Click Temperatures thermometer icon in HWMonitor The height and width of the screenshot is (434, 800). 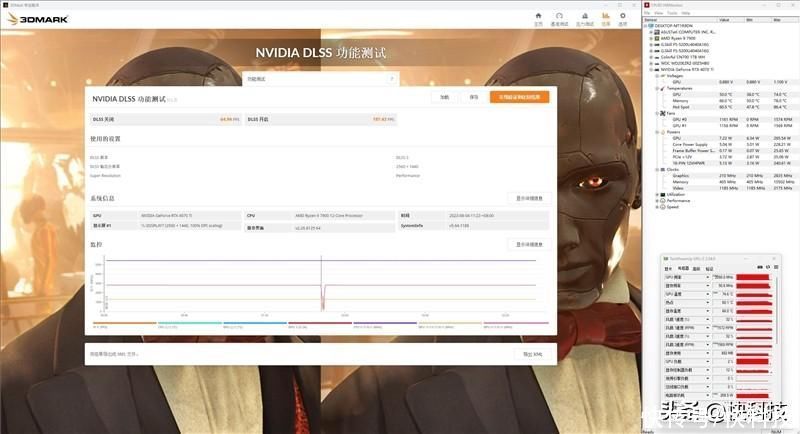click(663, 88)
